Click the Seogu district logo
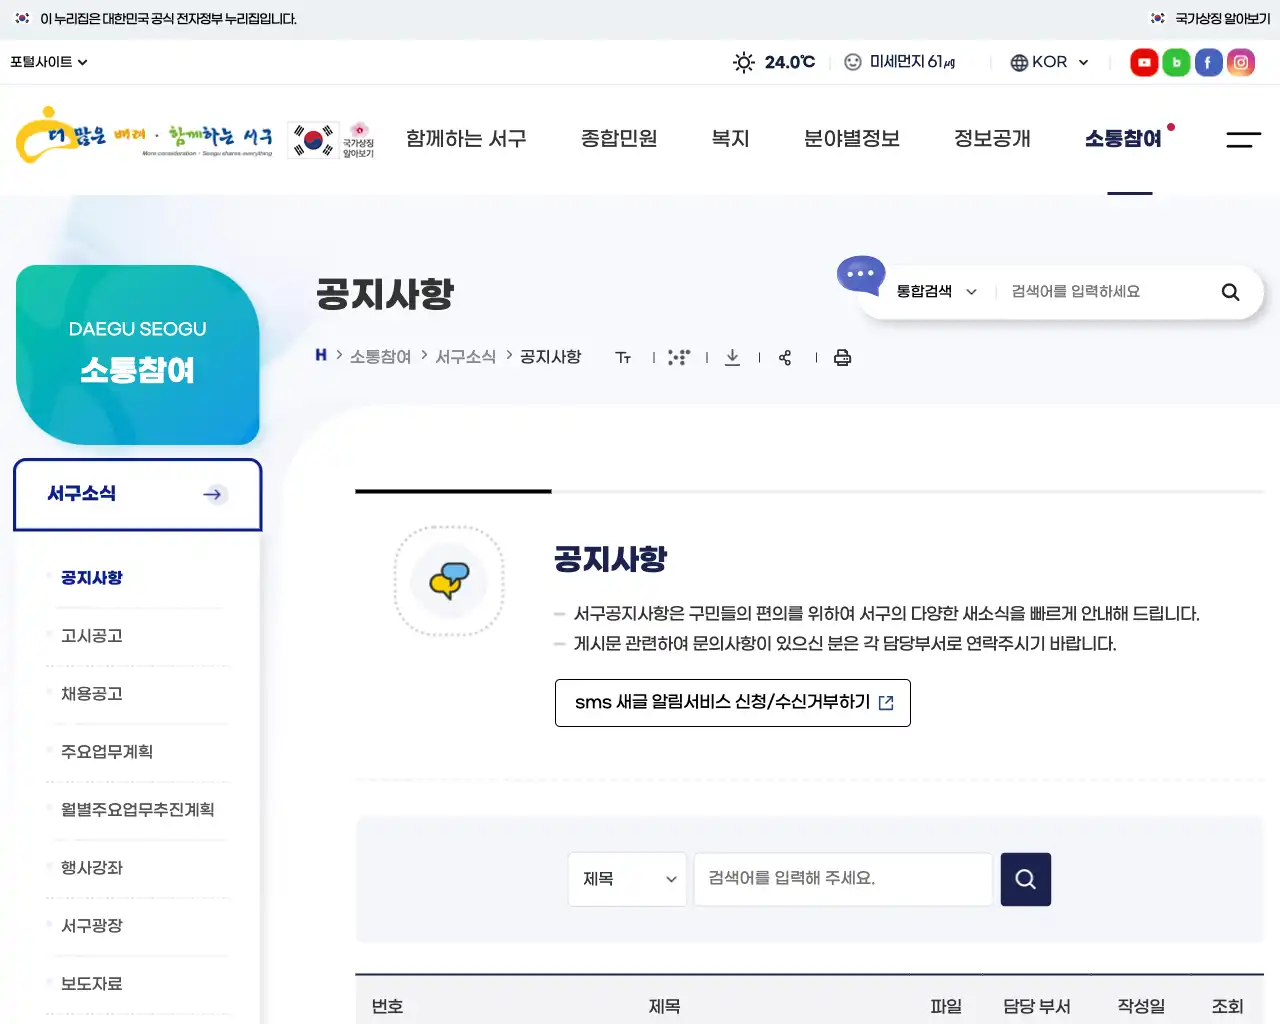 (144, 135)
